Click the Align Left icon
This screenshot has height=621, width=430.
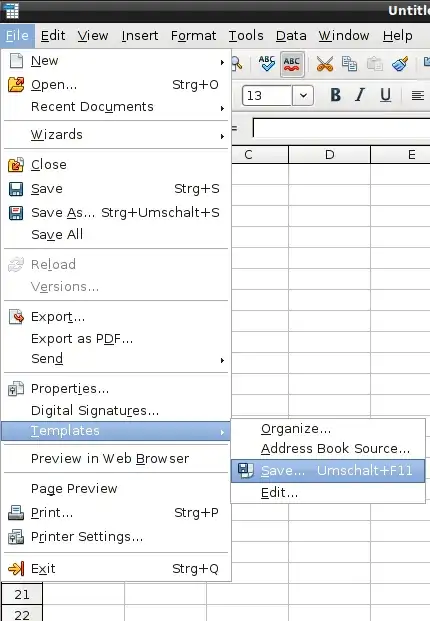(418, 95)
